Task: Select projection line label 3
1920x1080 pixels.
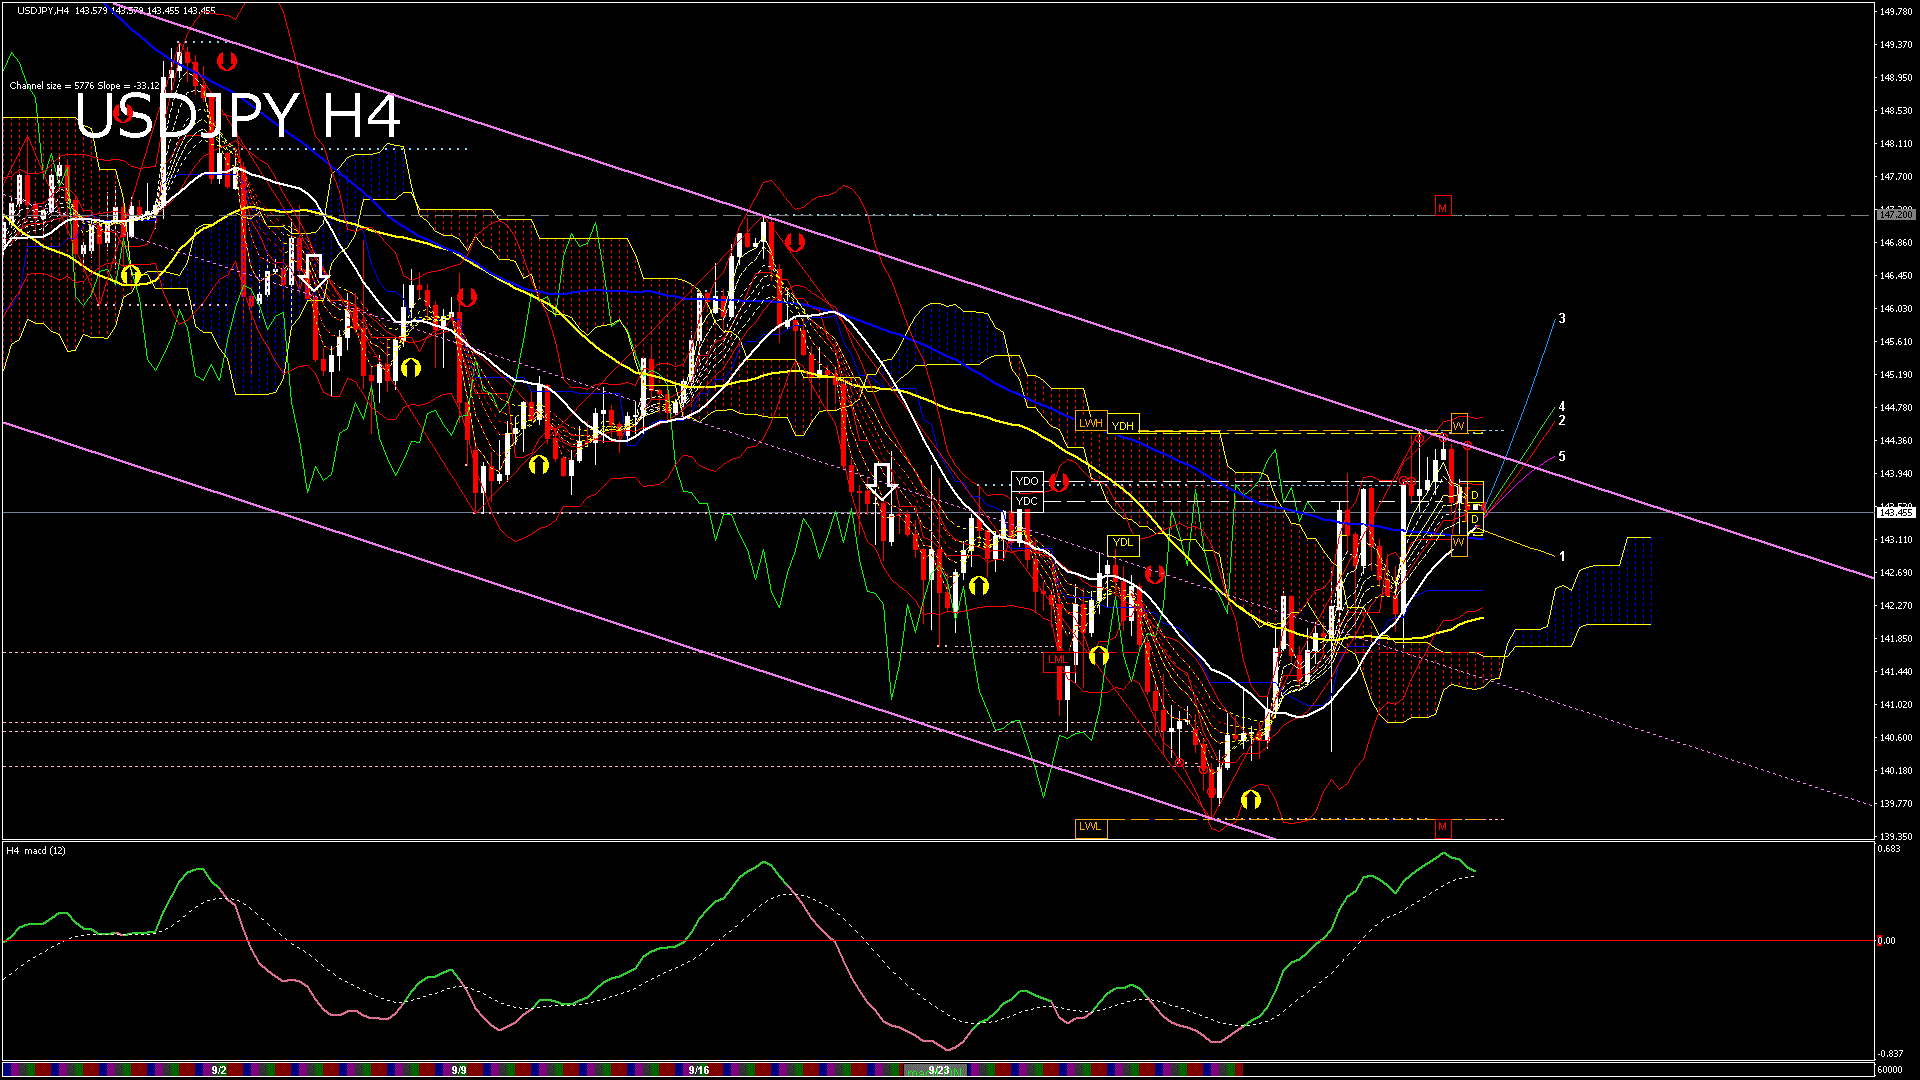Action: pyautogui.click(x=1562, y=319)
